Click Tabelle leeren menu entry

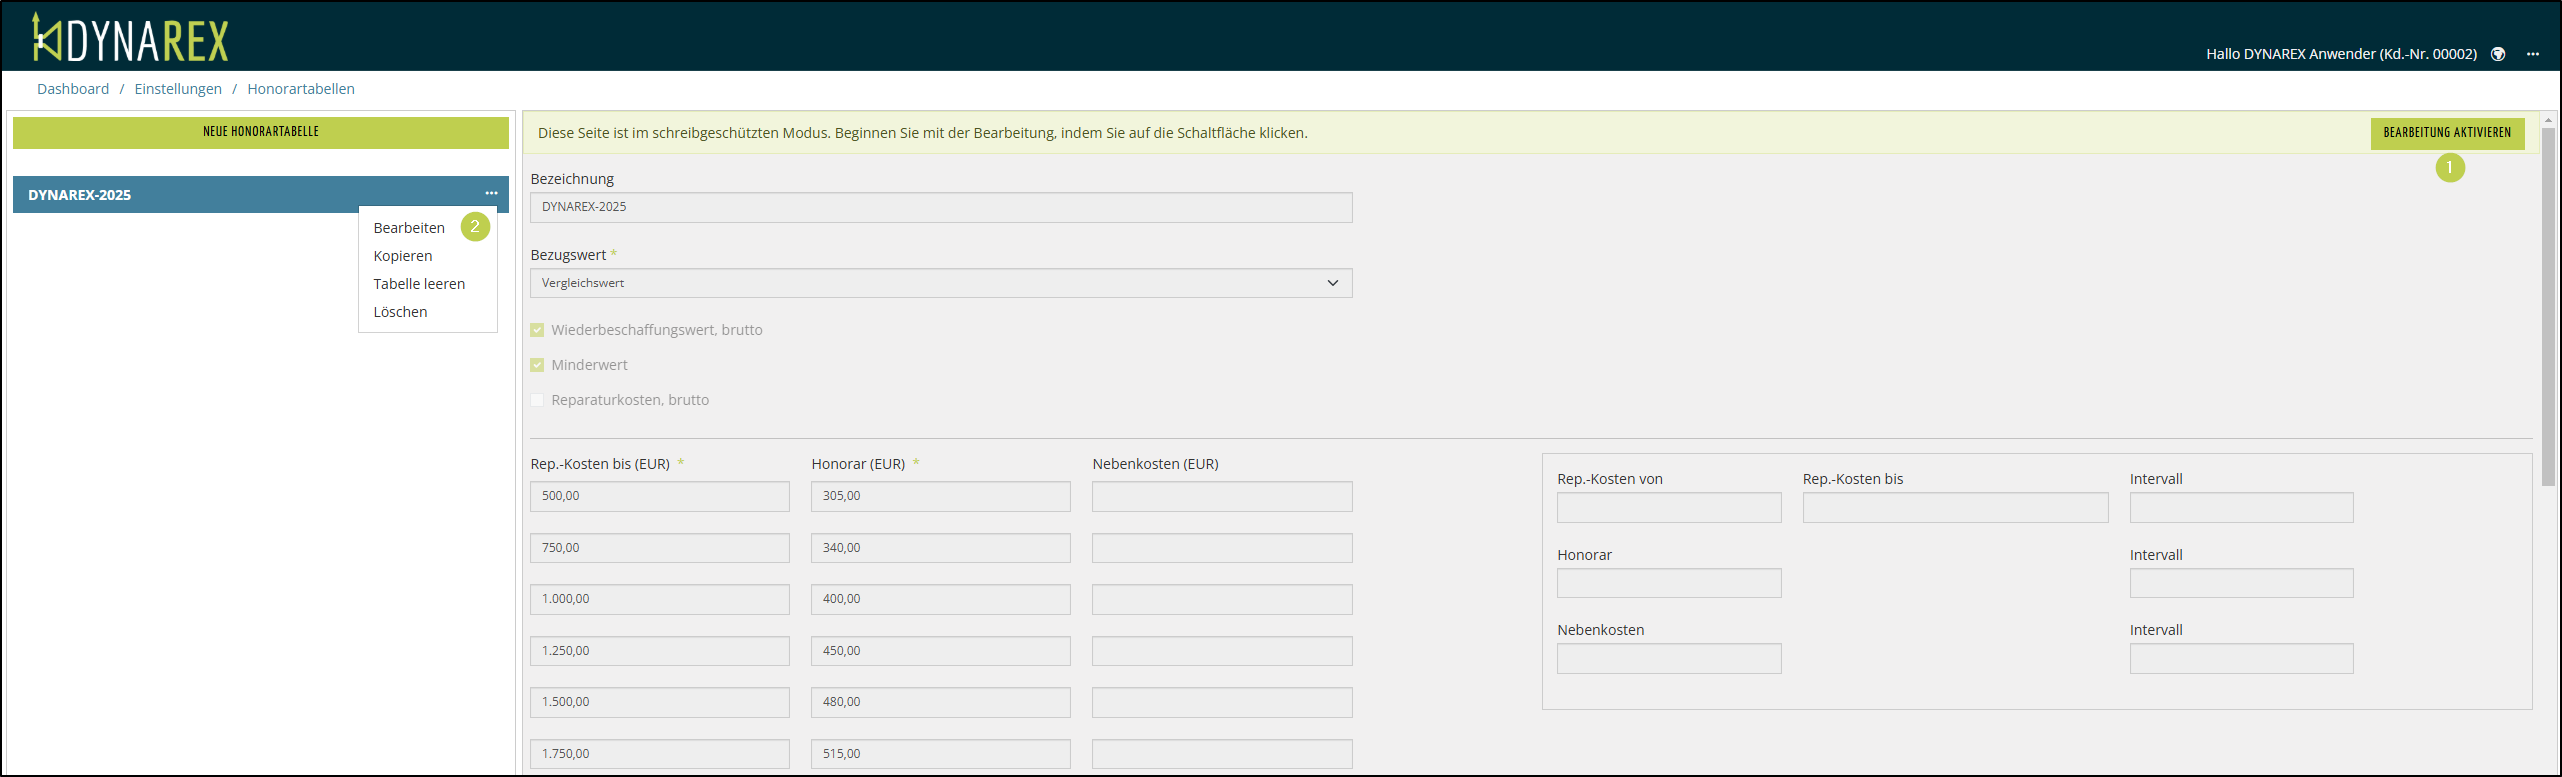coord(419,284)
